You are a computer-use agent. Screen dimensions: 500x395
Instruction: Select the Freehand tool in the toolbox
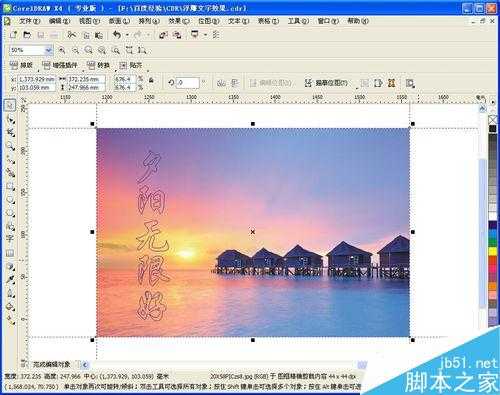point(10,159)
